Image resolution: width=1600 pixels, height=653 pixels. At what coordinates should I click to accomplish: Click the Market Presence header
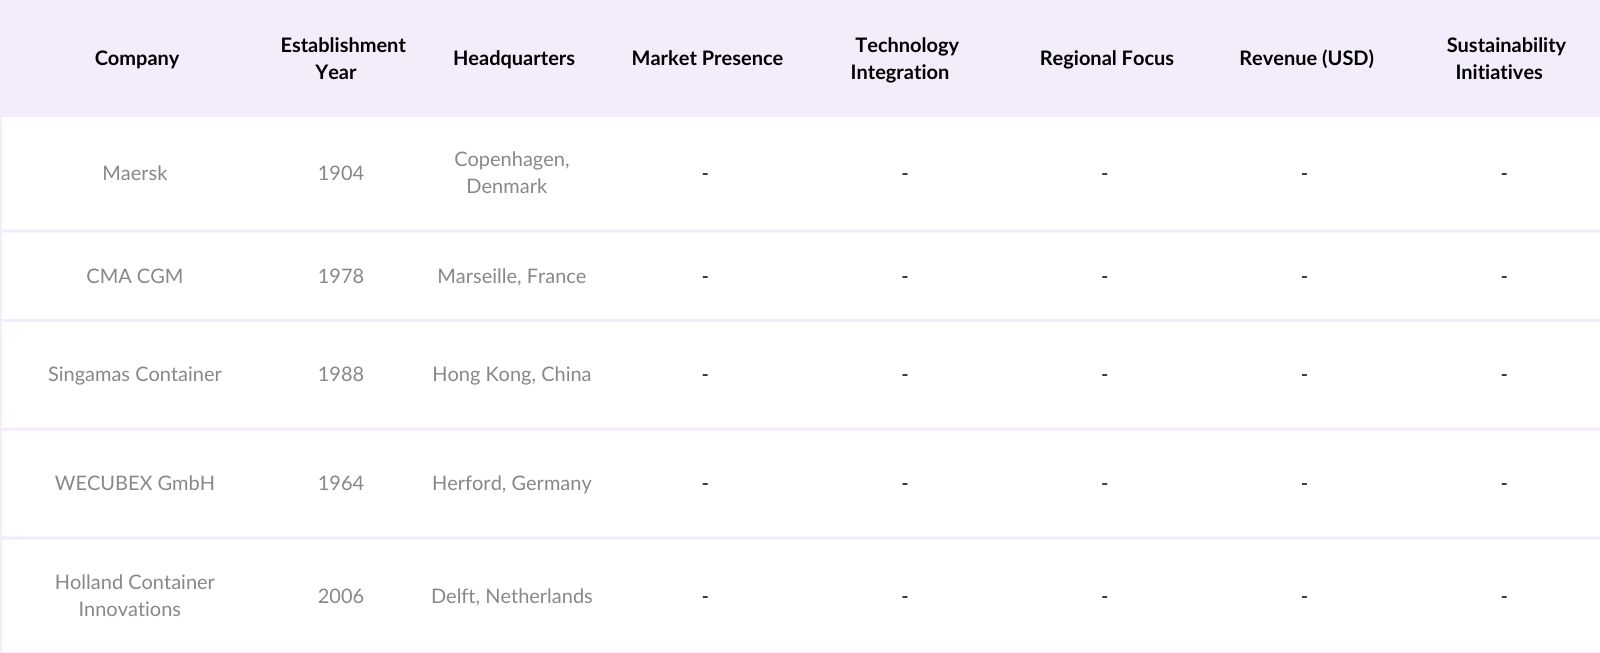707,58
